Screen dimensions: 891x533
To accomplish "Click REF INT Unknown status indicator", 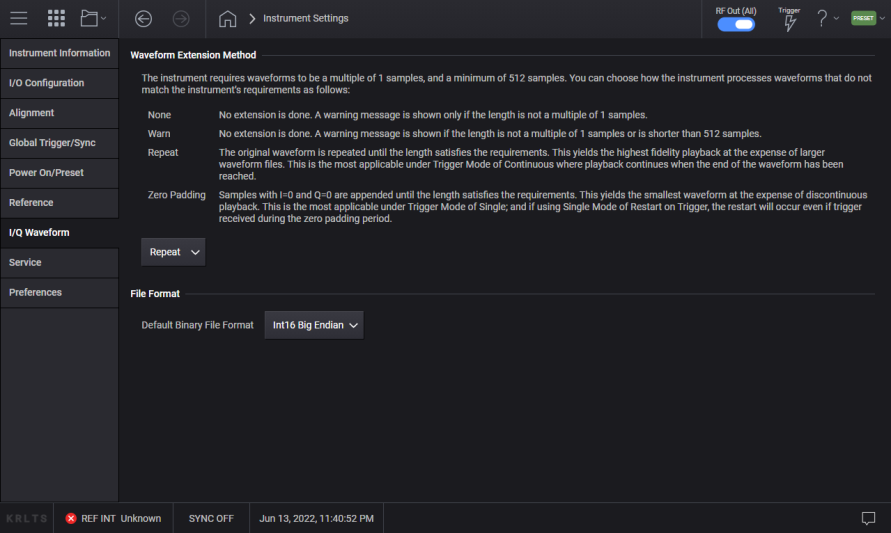I will click(113, 518).
